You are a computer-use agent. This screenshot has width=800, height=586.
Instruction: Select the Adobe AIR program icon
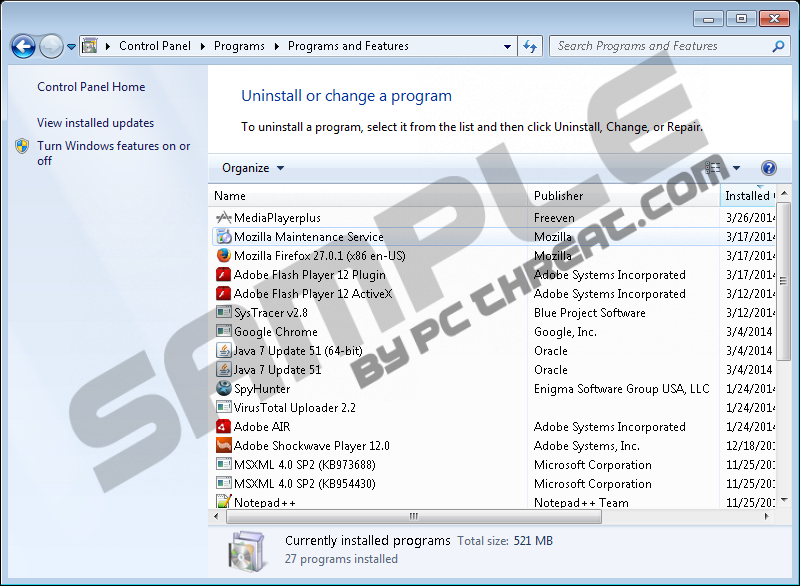point(224,427)
